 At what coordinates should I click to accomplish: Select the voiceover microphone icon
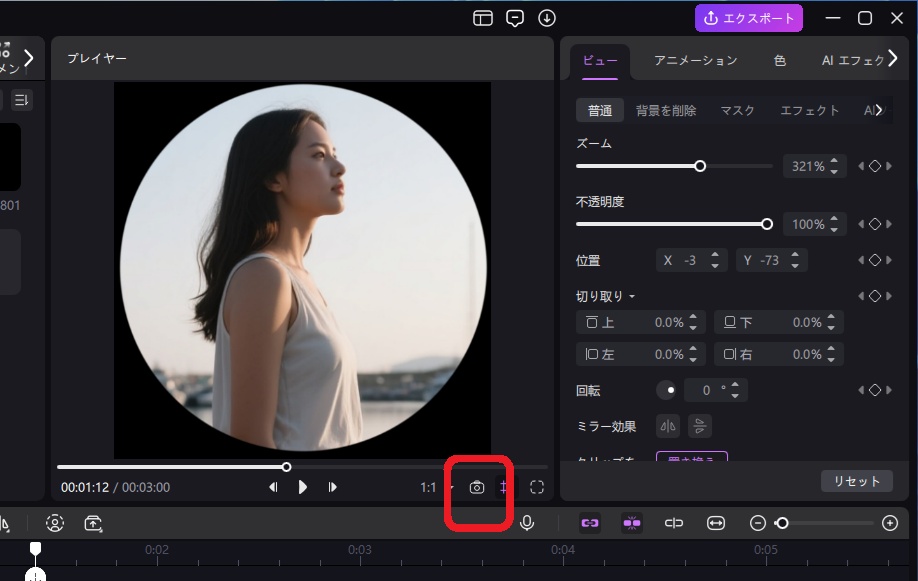point(527,522)
